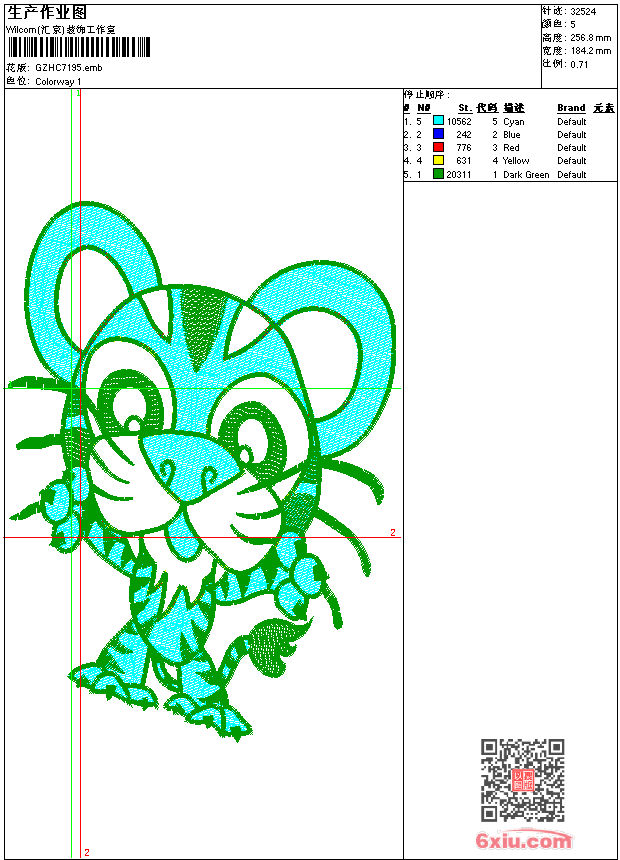Image resolution: width=620 pixels, height=860 pixels.
Task: Click the Blue color swatch
Action: [438, 134]
